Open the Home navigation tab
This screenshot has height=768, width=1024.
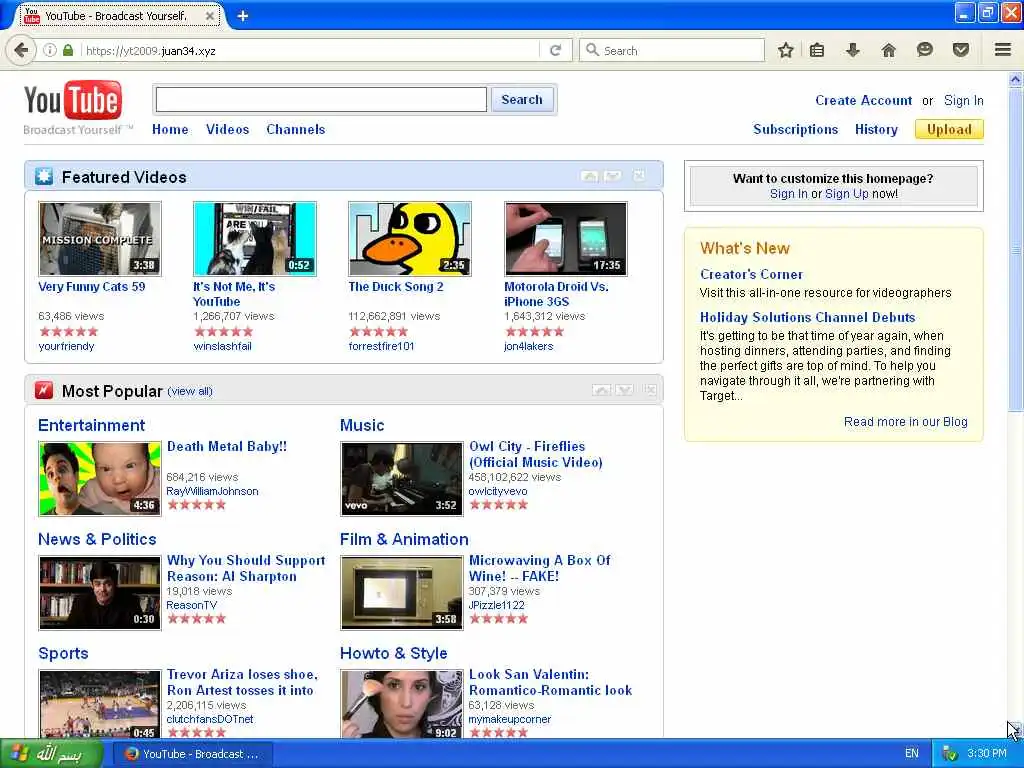170,129
